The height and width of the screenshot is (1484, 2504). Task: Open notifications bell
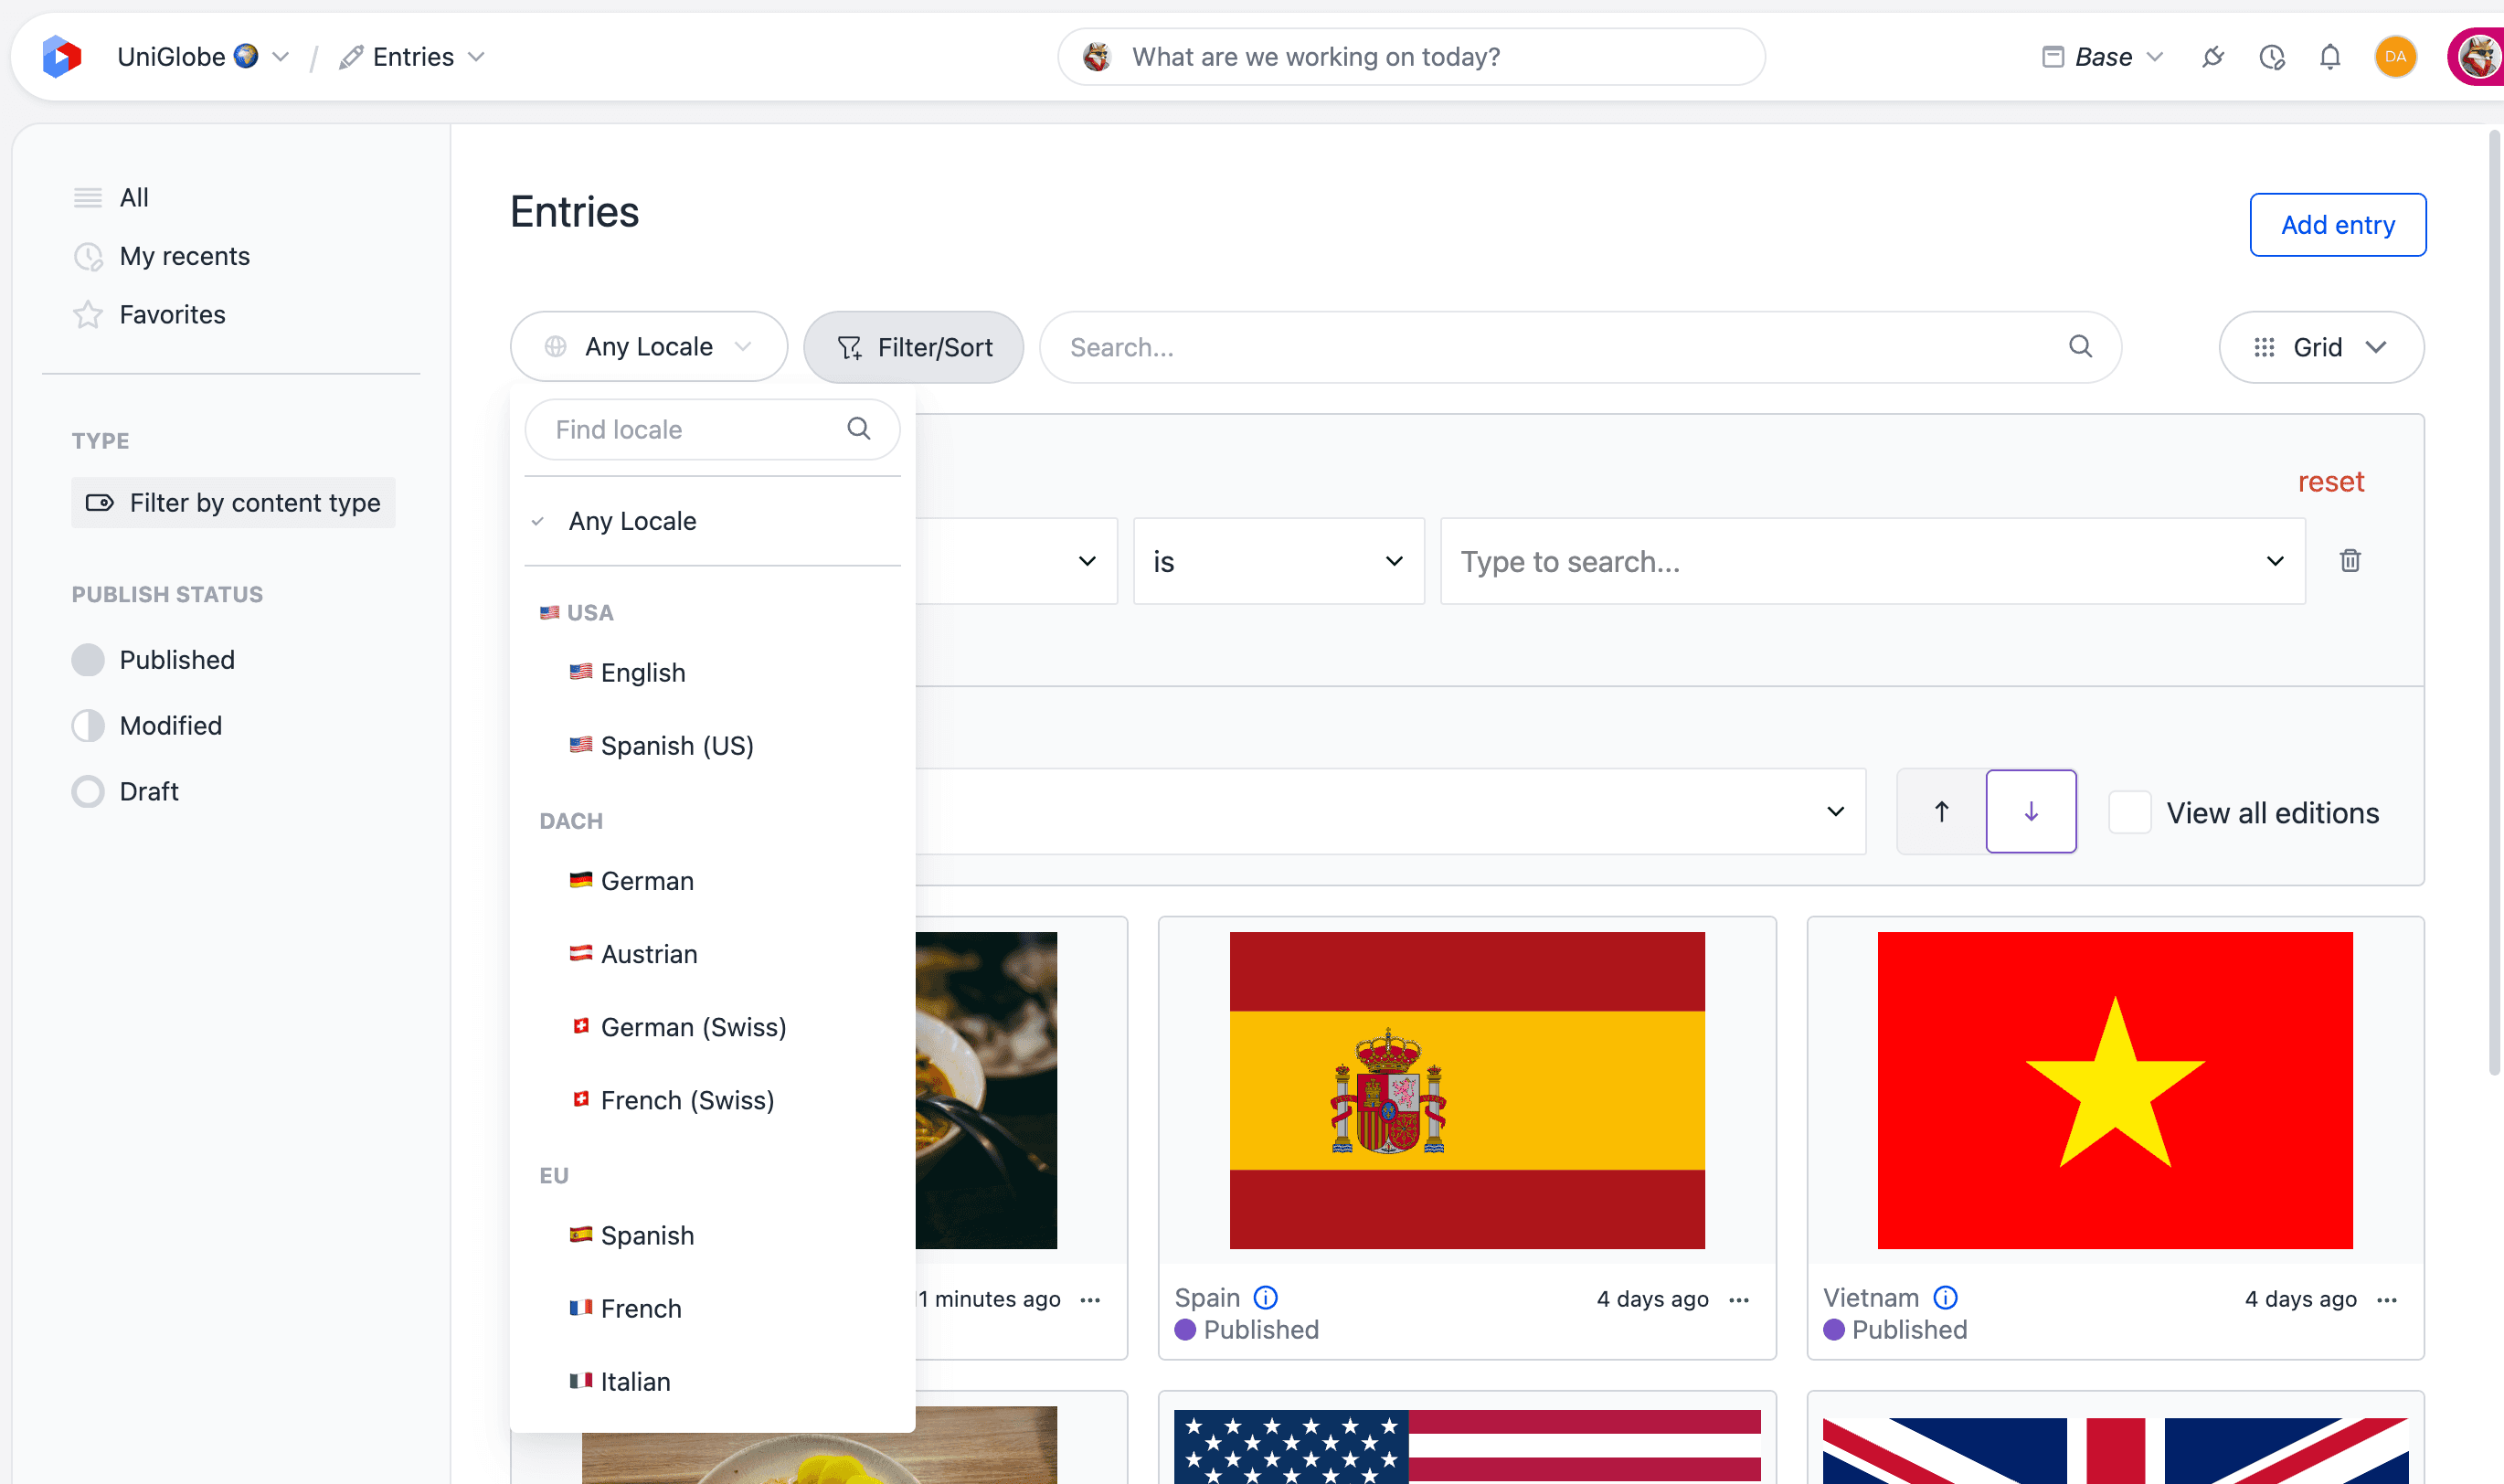coord(2329,57)
